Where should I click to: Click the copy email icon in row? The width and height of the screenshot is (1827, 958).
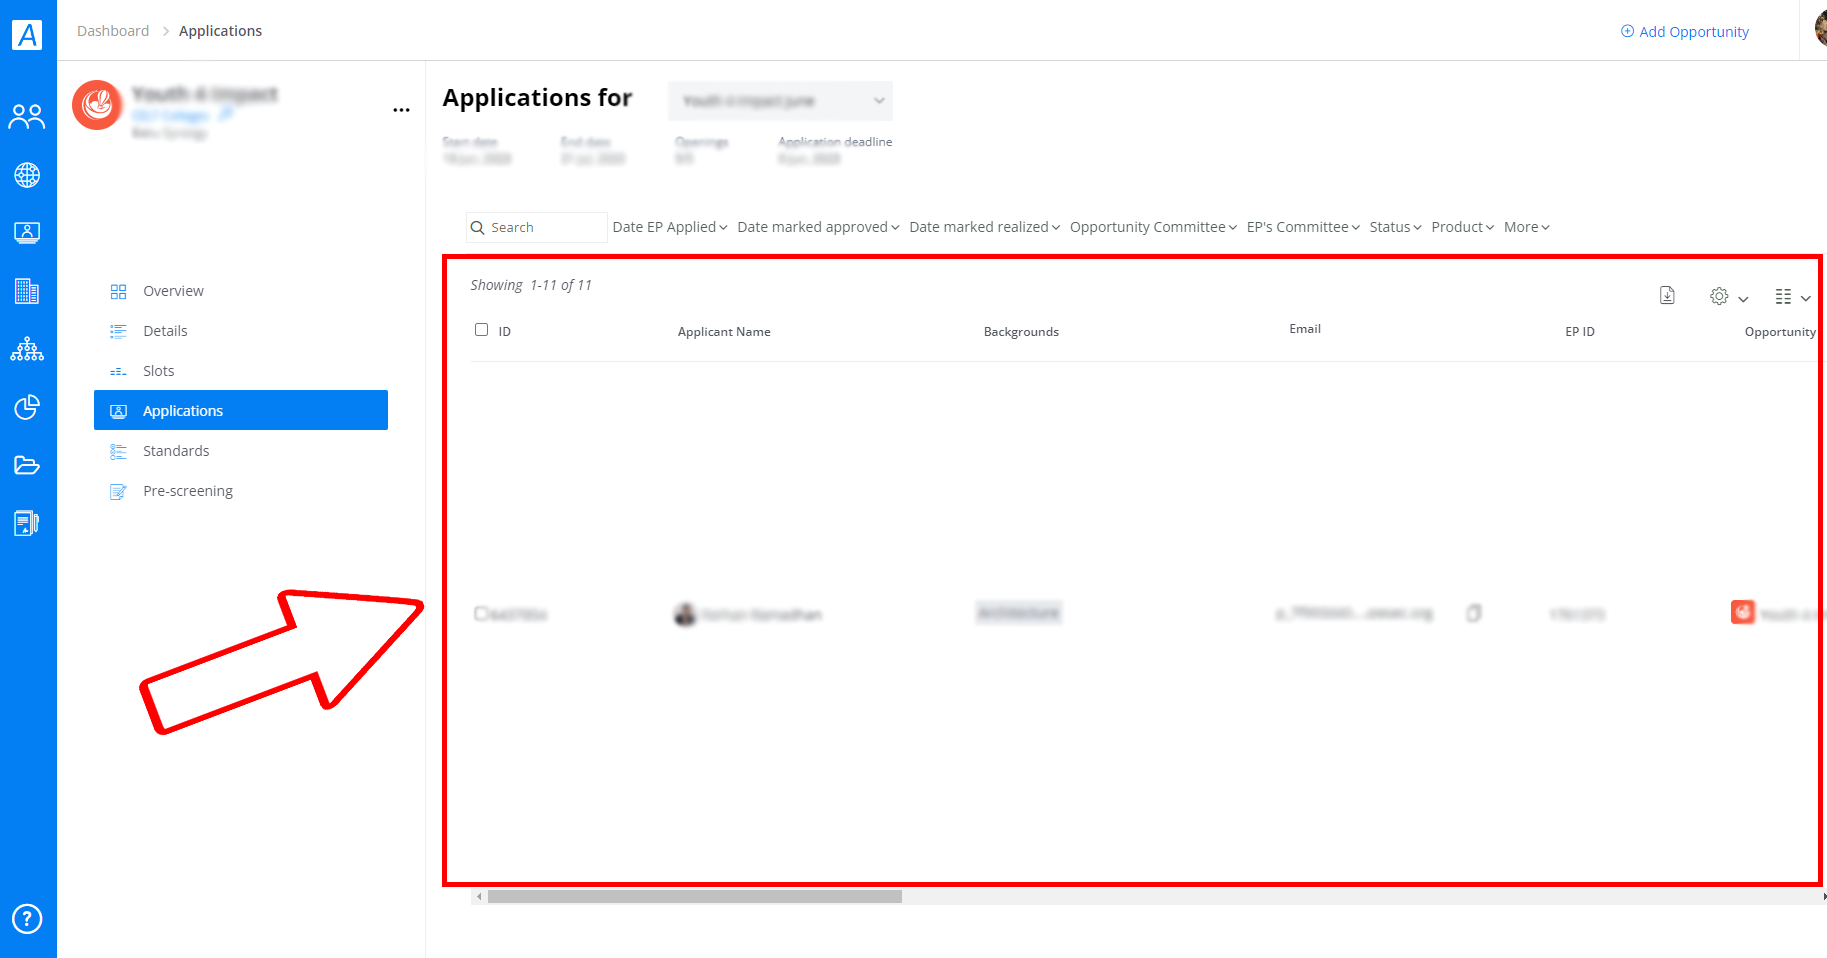(1474, 613)
